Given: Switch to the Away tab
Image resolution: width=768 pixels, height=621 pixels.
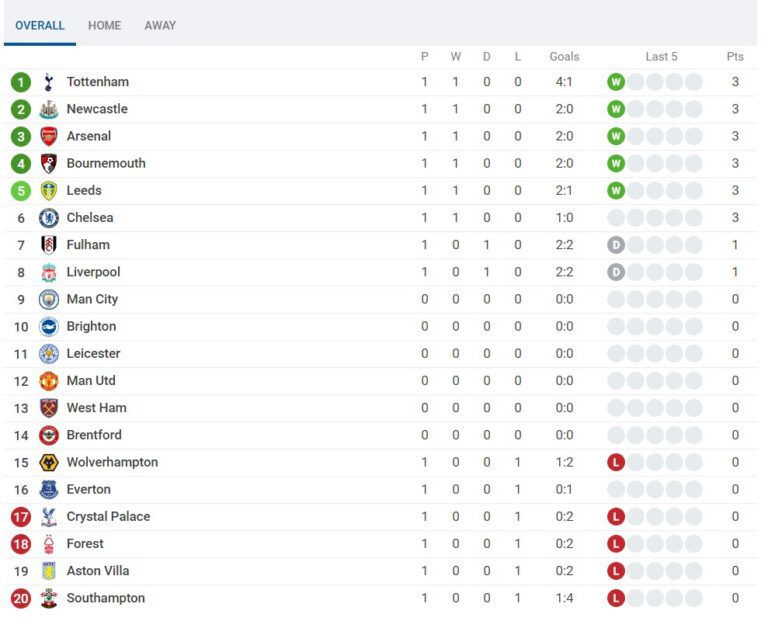Looking at the screenshot, I should point(160,26).
